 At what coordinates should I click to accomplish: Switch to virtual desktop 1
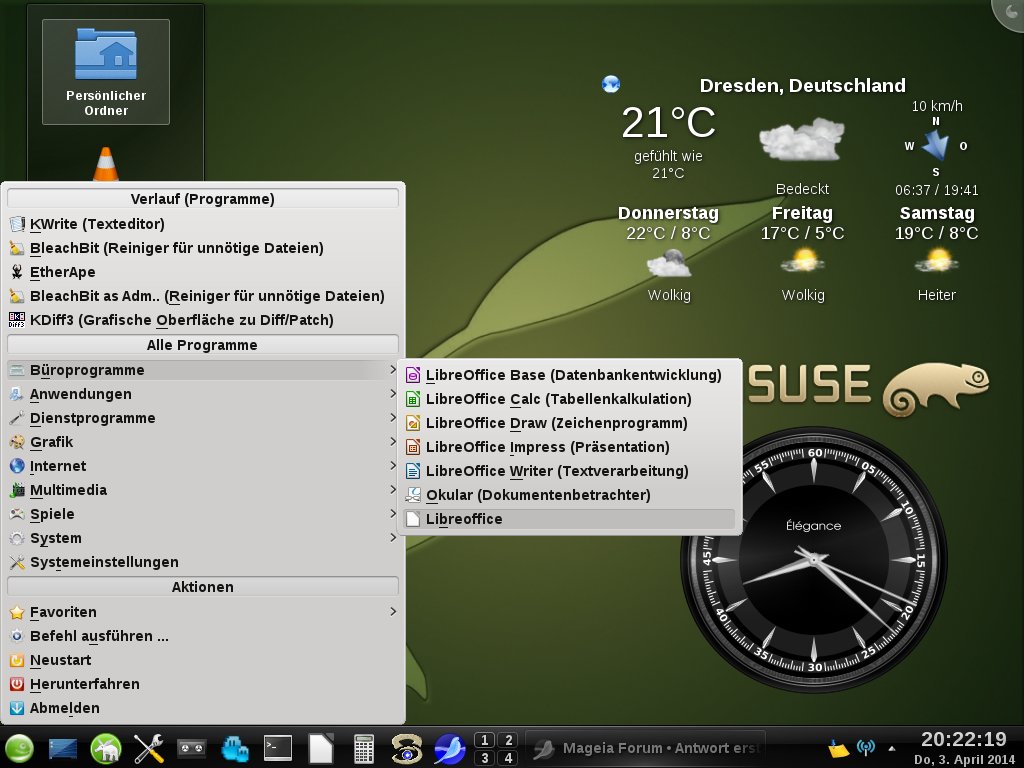click(485, 740)
